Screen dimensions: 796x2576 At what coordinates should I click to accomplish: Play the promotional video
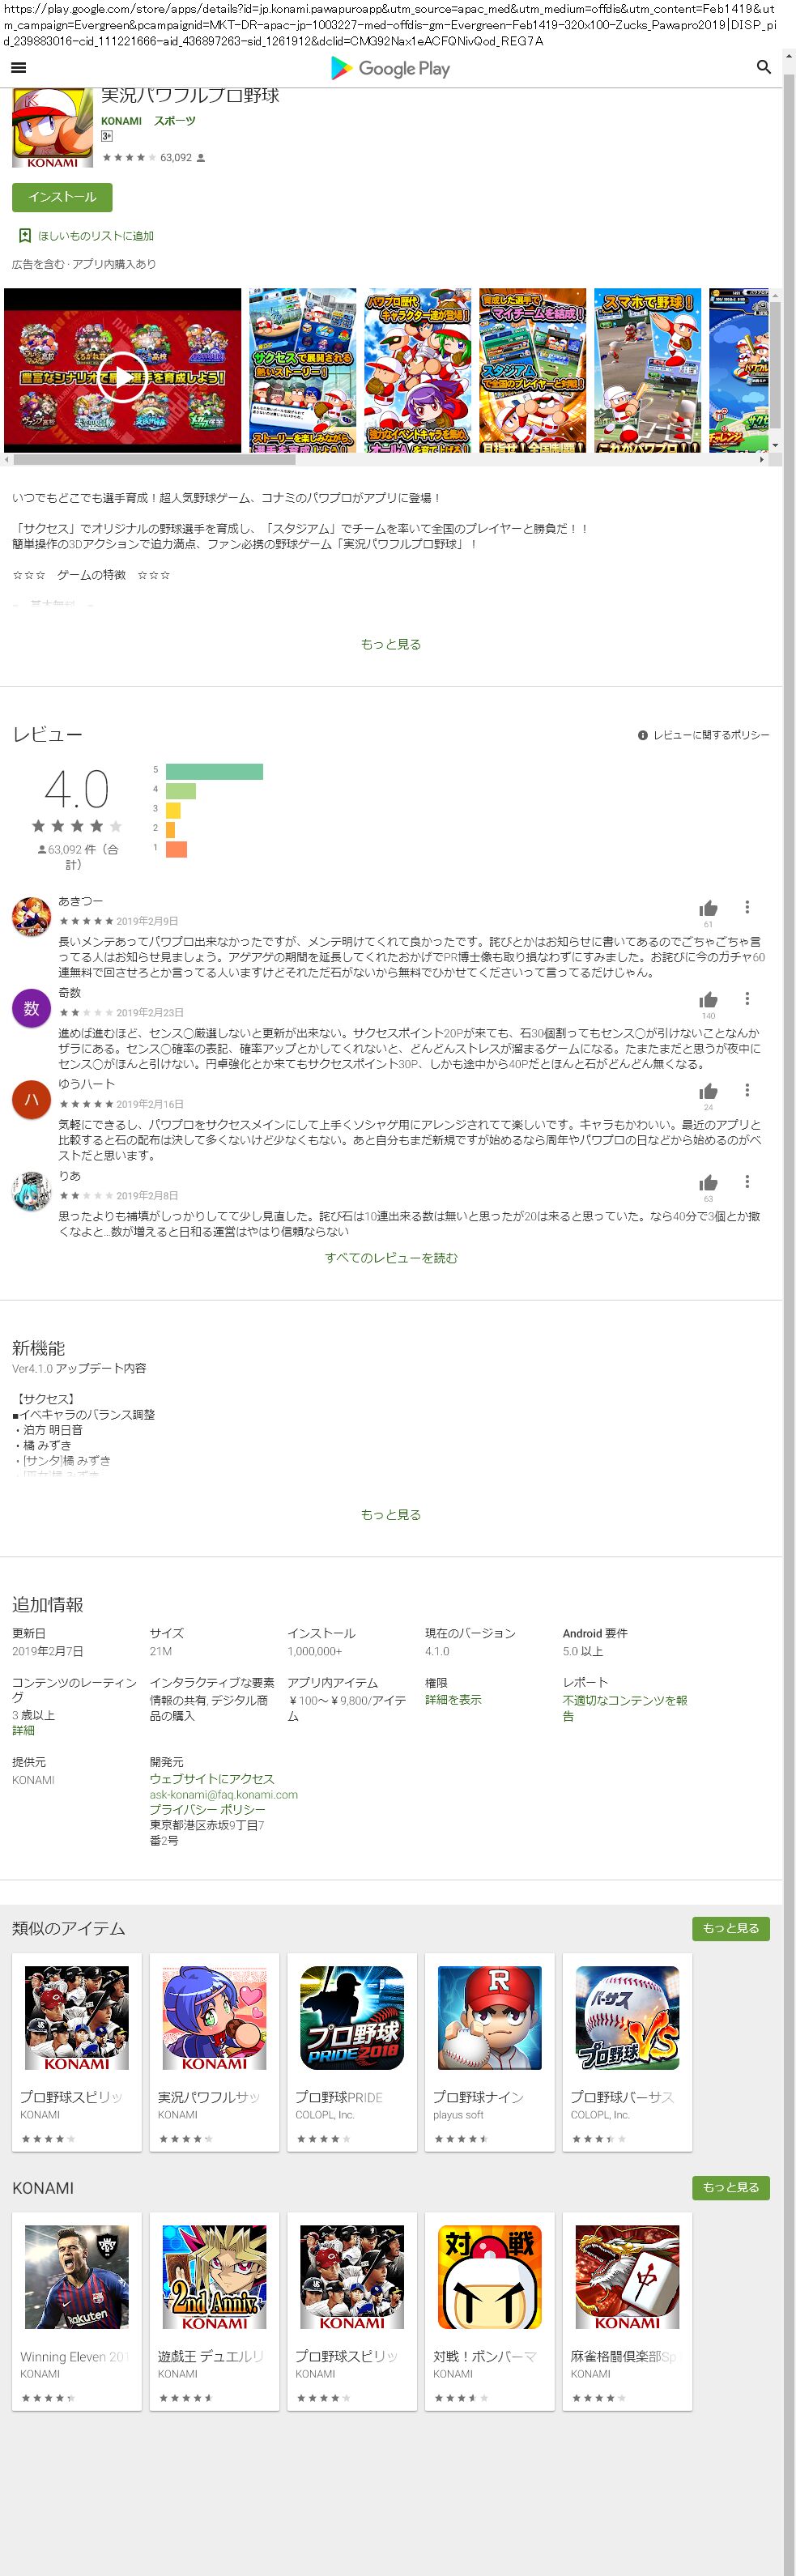coord(122,377)
